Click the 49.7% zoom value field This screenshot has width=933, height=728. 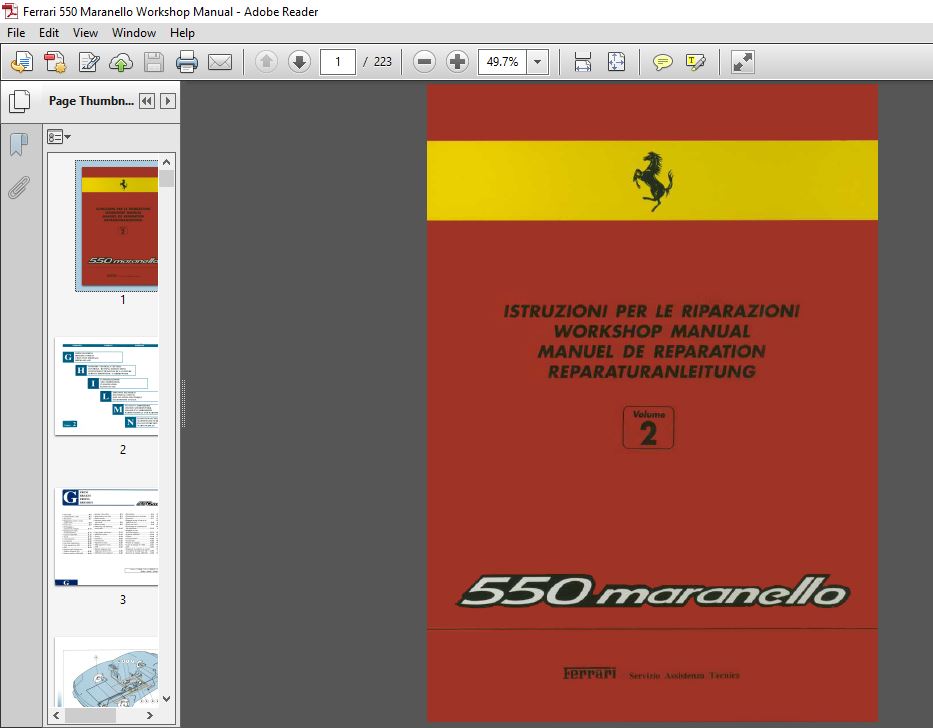[x=502, y=62]
